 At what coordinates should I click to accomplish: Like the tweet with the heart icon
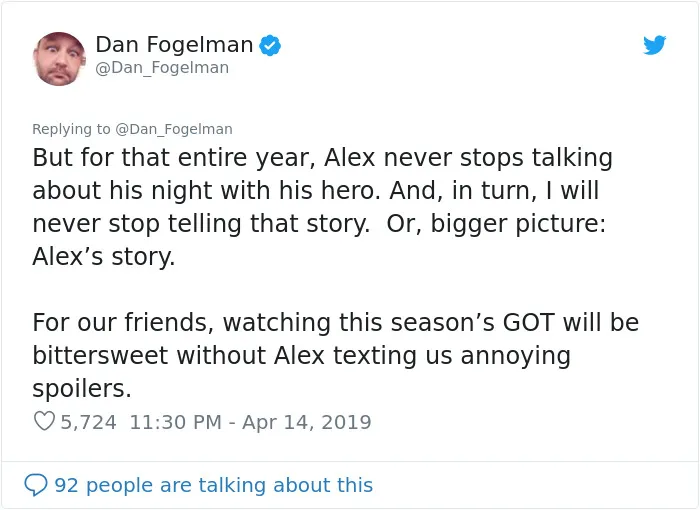click(44, 421)
